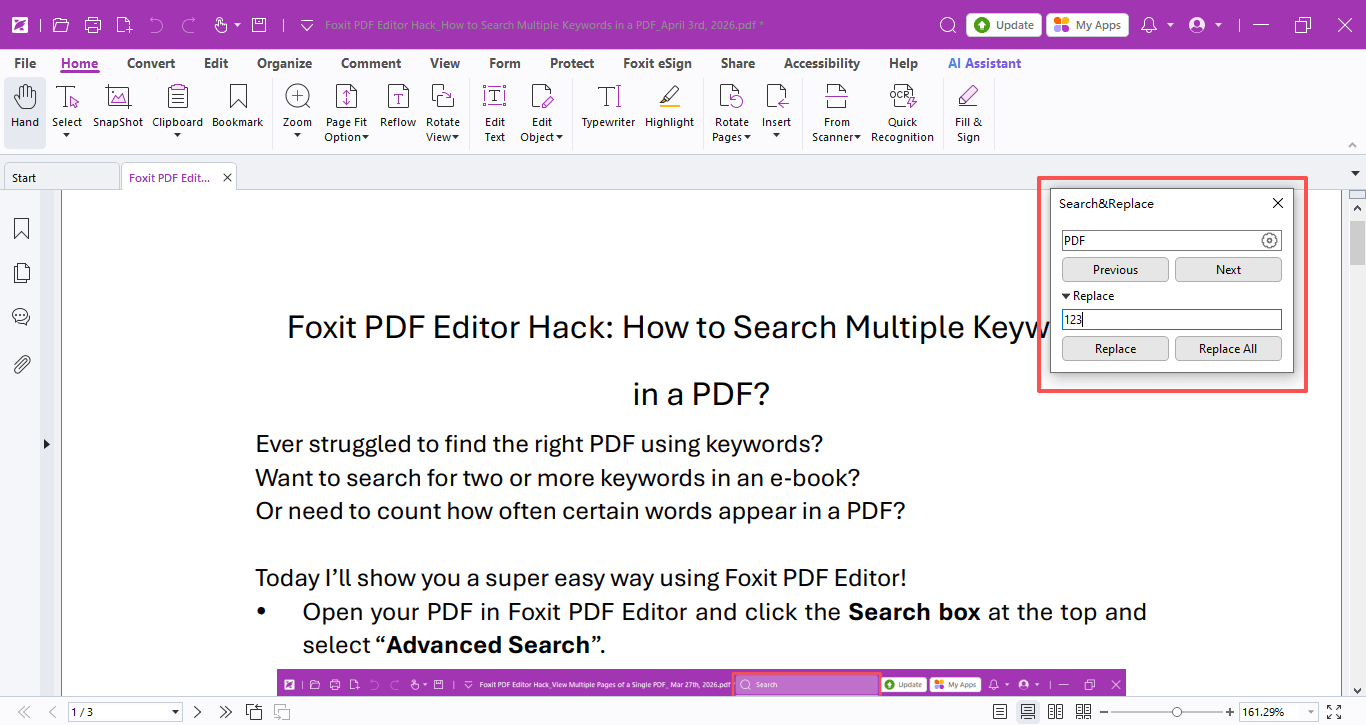
Task: Switch to the Convert tab
Action: coord(151,63)
